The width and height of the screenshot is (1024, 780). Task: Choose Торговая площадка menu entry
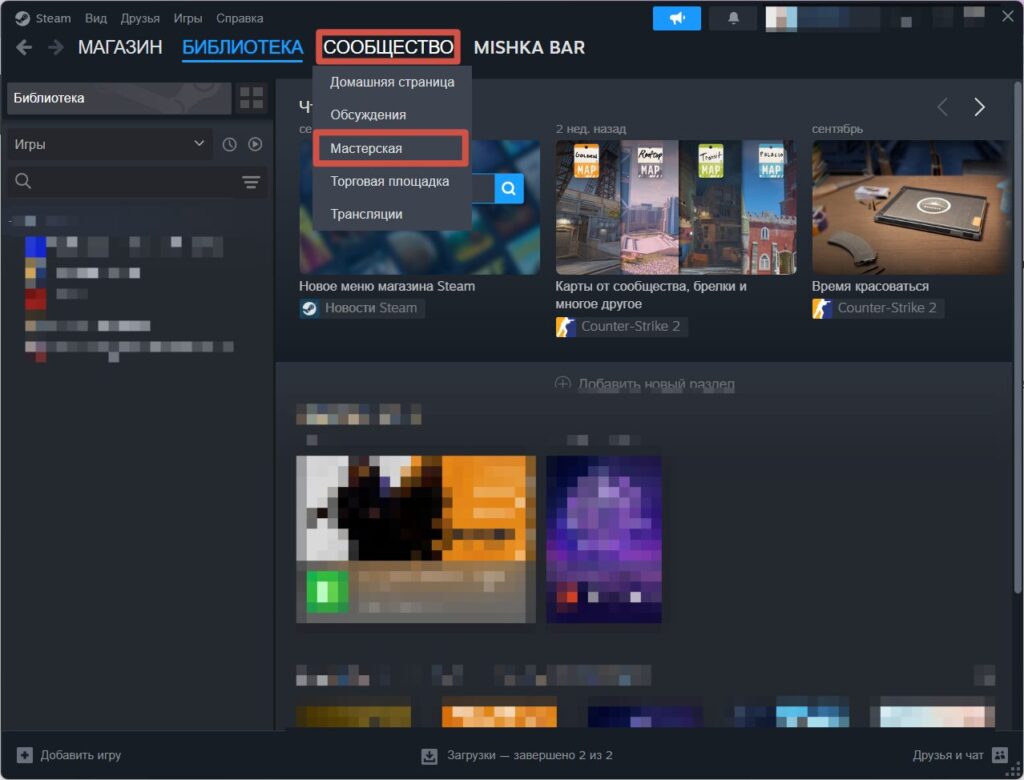[x=390, y=181]
